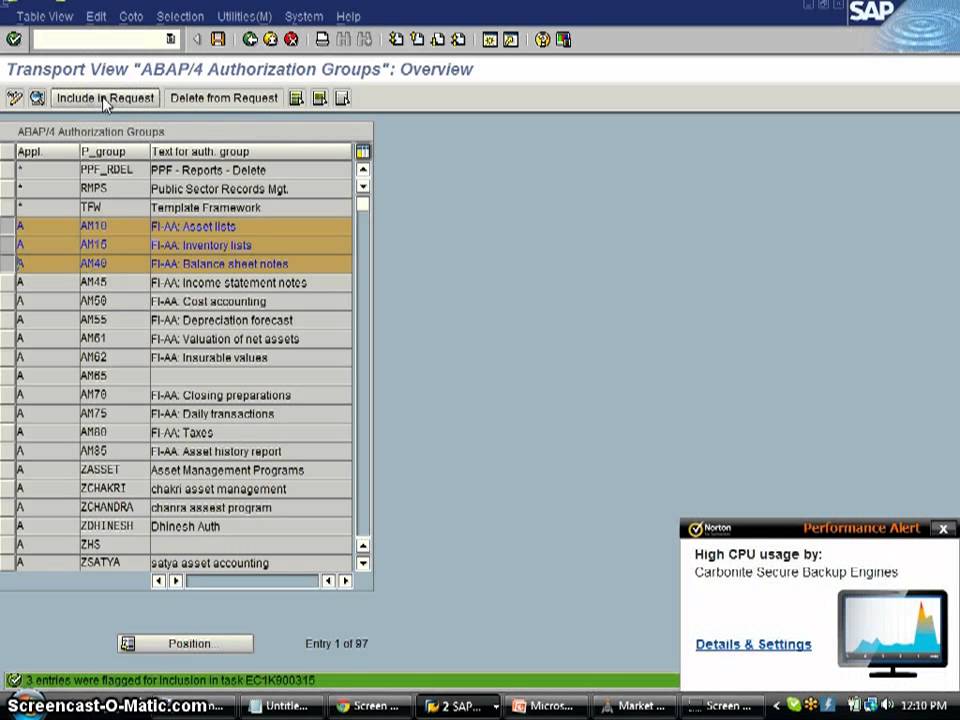The height and width of the screenshot is (720, 960).
Task: Click the Deselect all icon
Action: point(342,98)
